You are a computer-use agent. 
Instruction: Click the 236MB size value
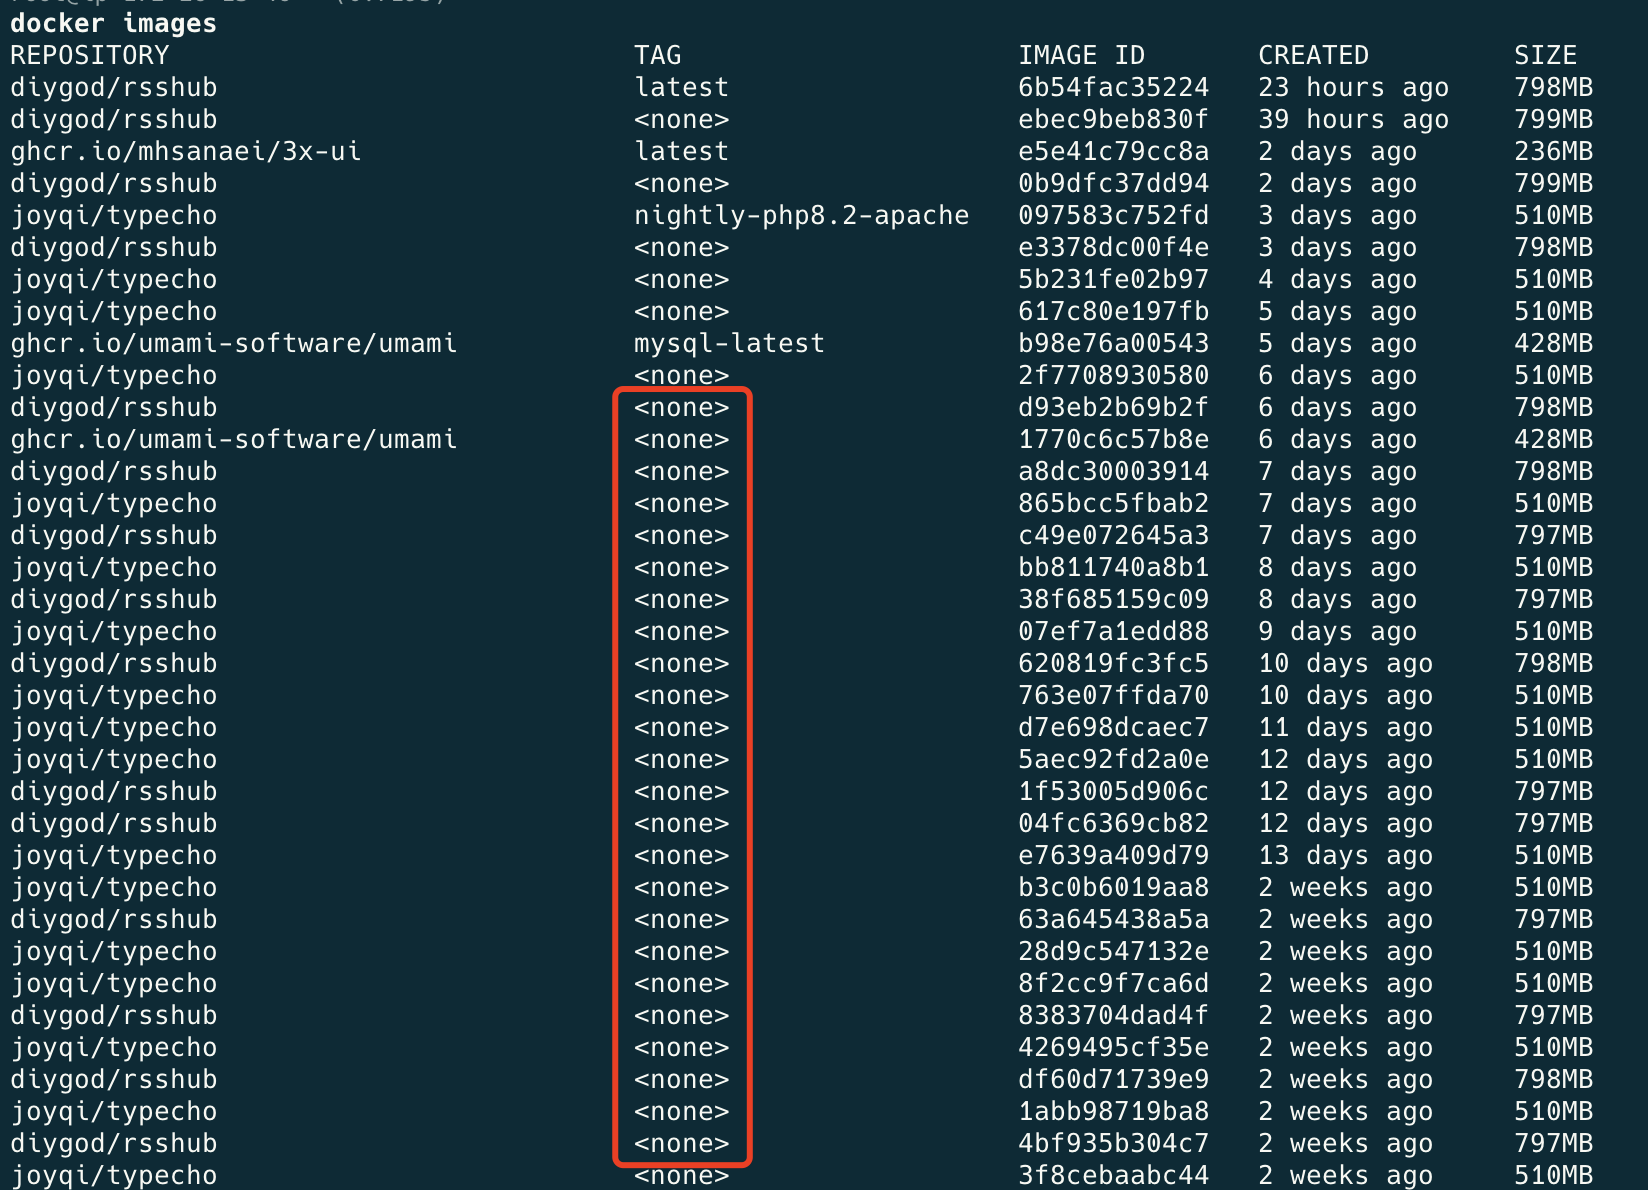tap(1553, 151)
